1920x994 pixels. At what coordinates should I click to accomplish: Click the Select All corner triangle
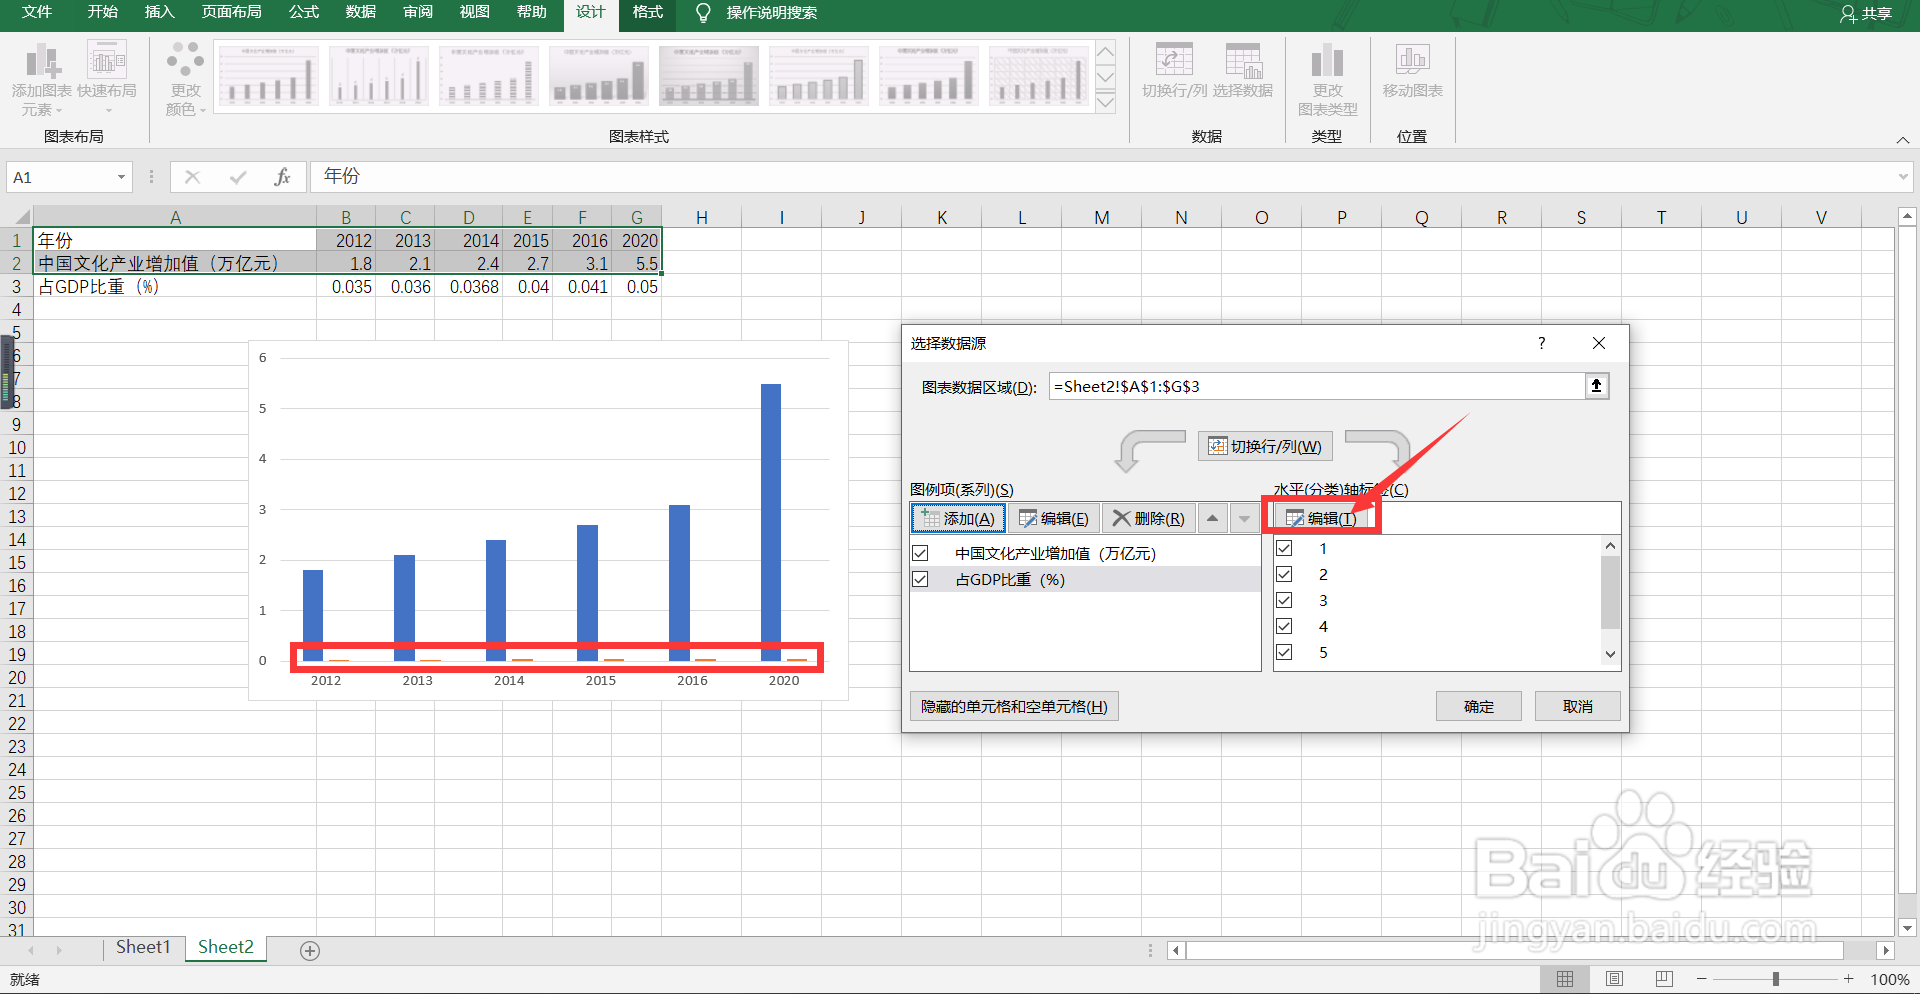[x=21, y=217]
